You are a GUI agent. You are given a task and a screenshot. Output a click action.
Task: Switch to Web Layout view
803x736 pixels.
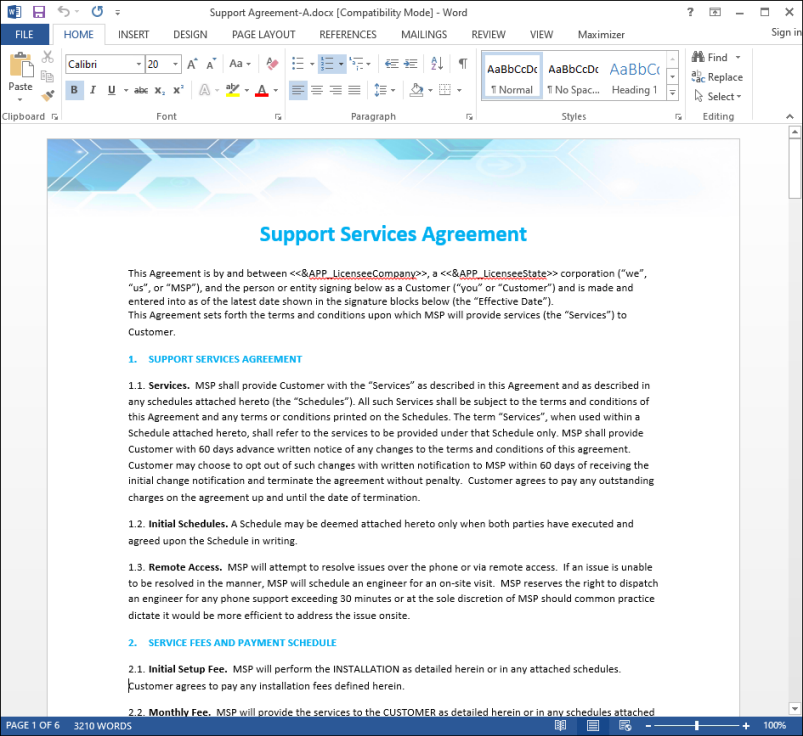(x=625, y=726)
